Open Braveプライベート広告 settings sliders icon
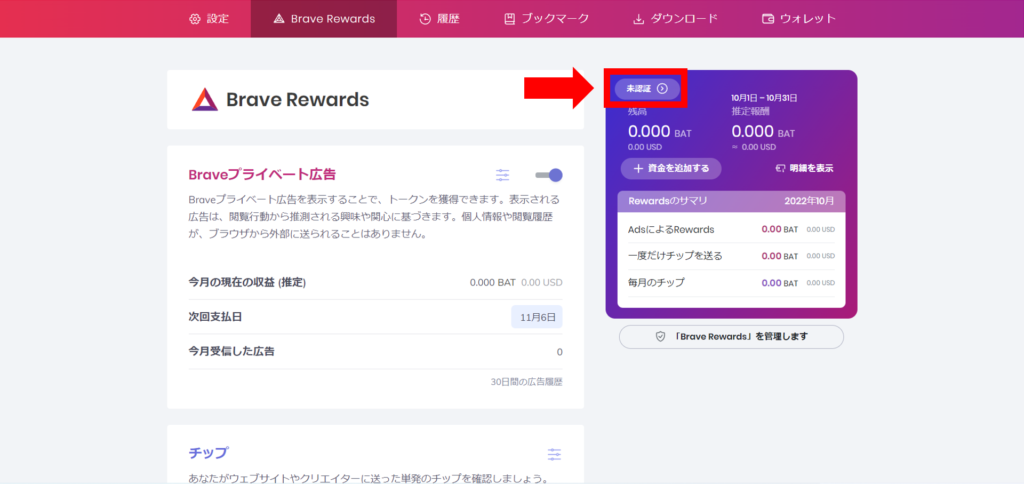The height and width of the screenshot is (484, 1024). [502, 175]
